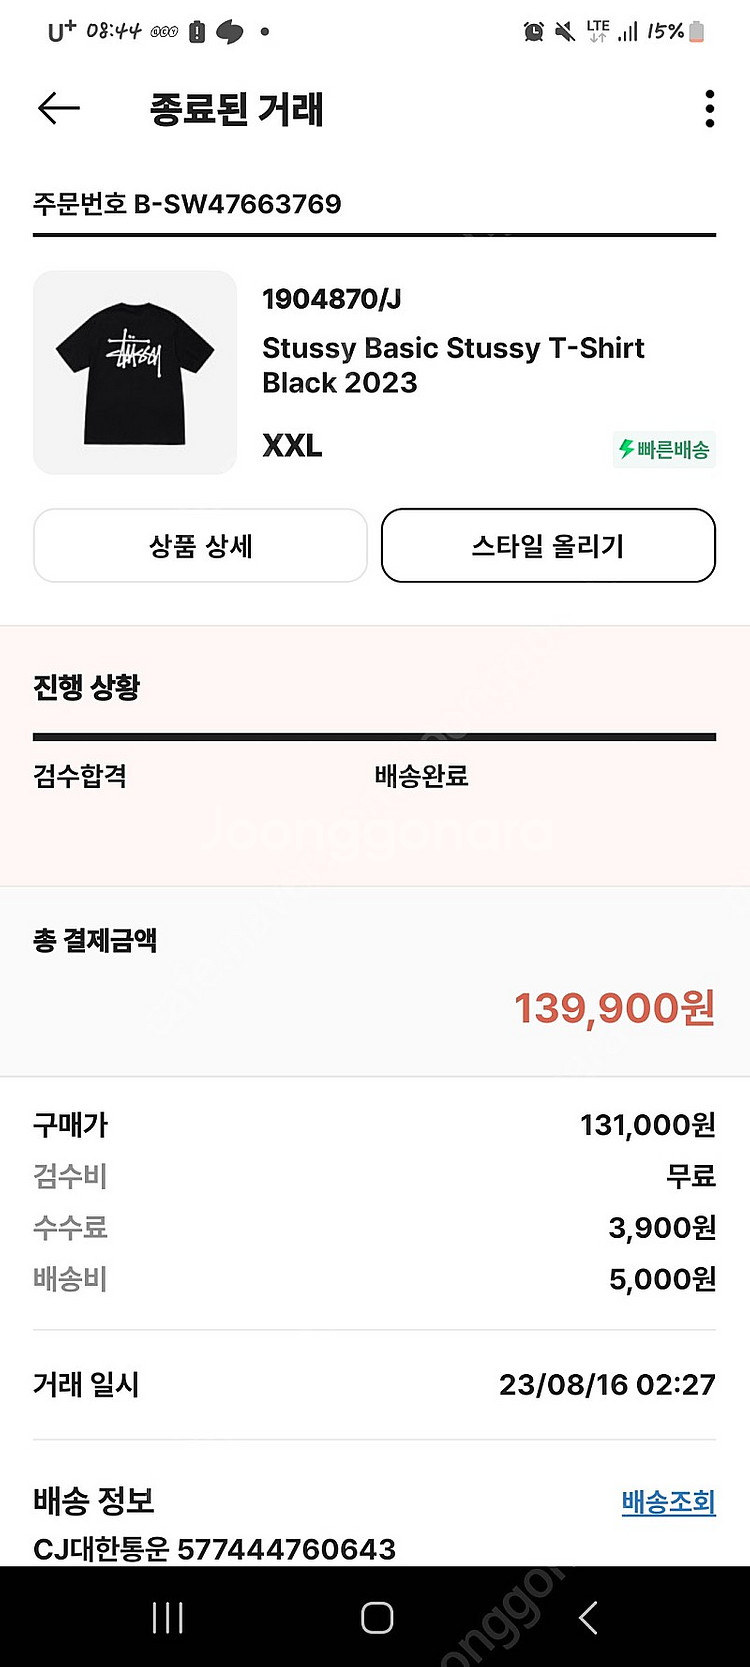The image size is (750, 1667).
Task: Tap the Android back navigation chevron
Action: (x=588, y=1617)
